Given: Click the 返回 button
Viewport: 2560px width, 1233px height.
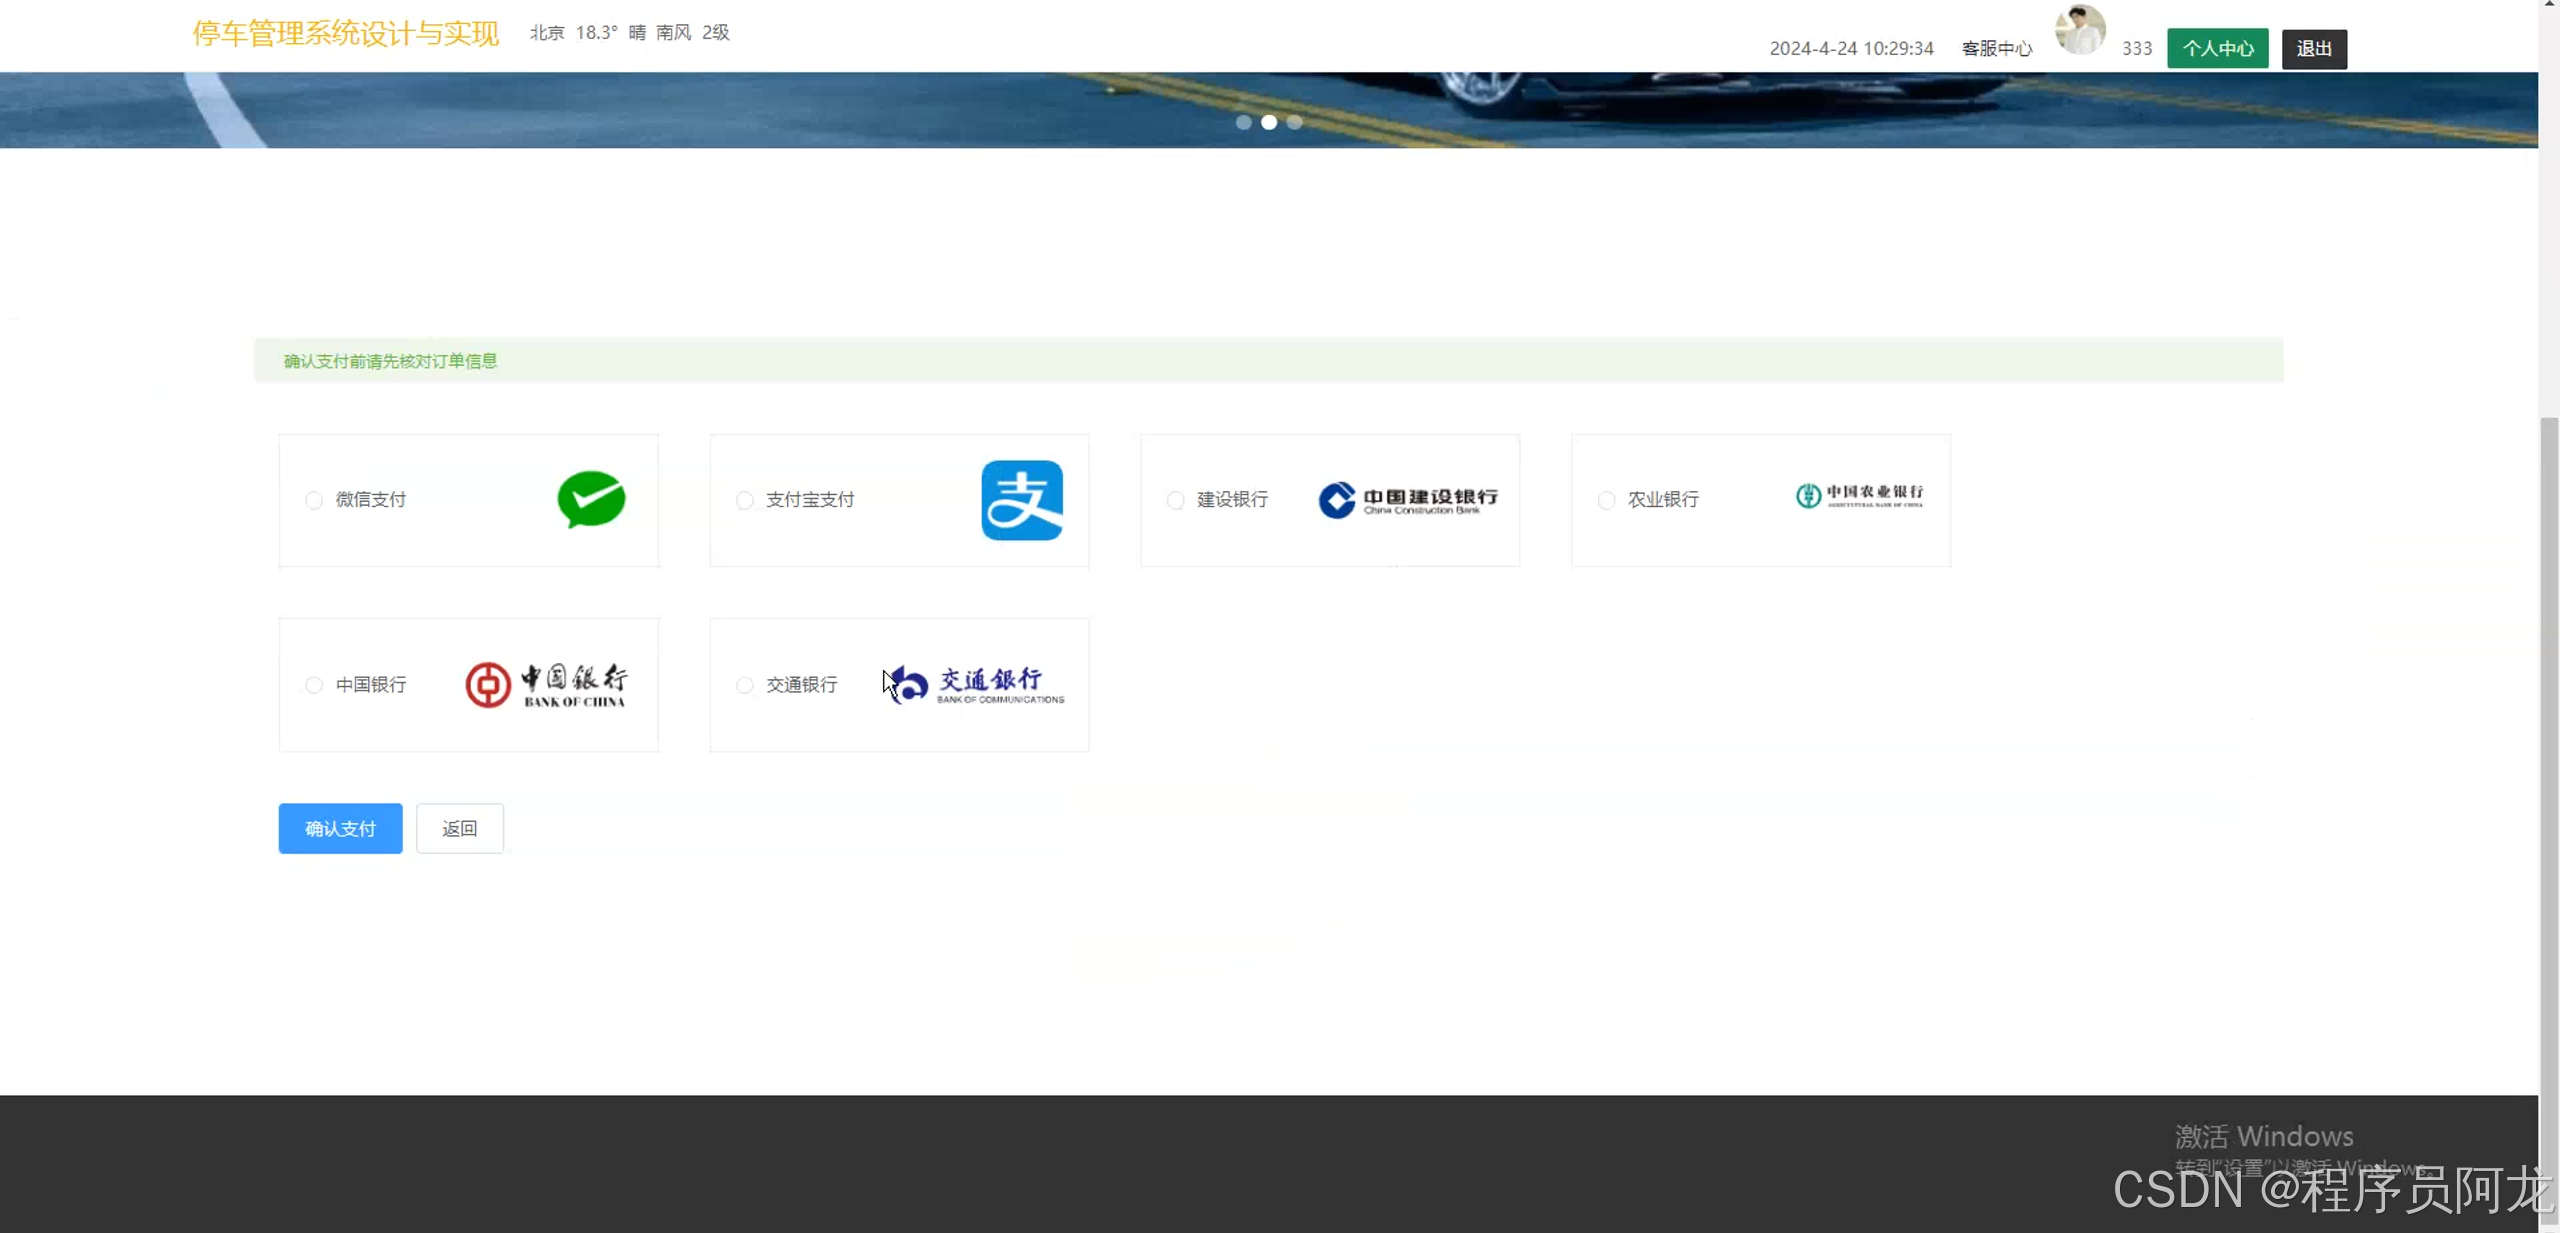Looking at the screenshot, I should (x=459, y=828).
